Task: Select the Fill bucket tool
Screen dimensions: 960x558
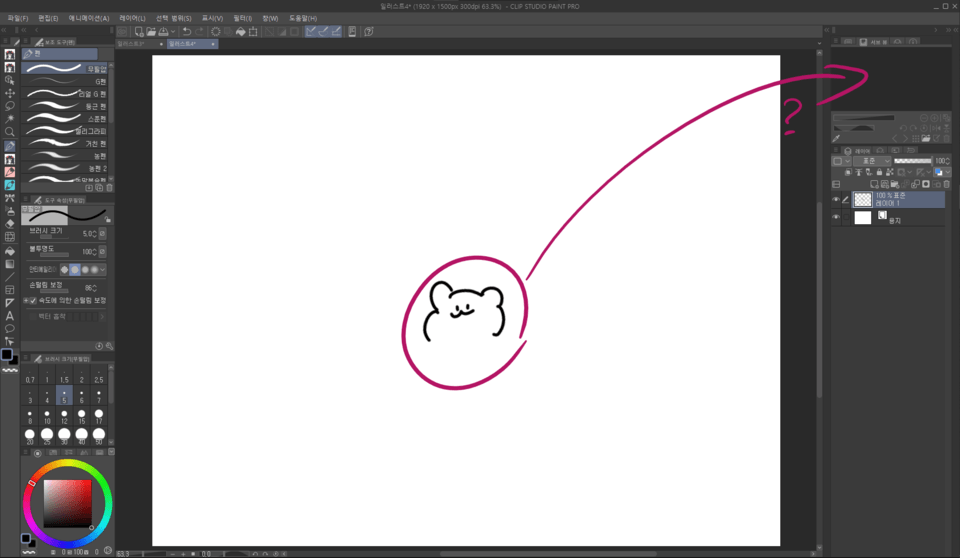Action: click(10, 251)
